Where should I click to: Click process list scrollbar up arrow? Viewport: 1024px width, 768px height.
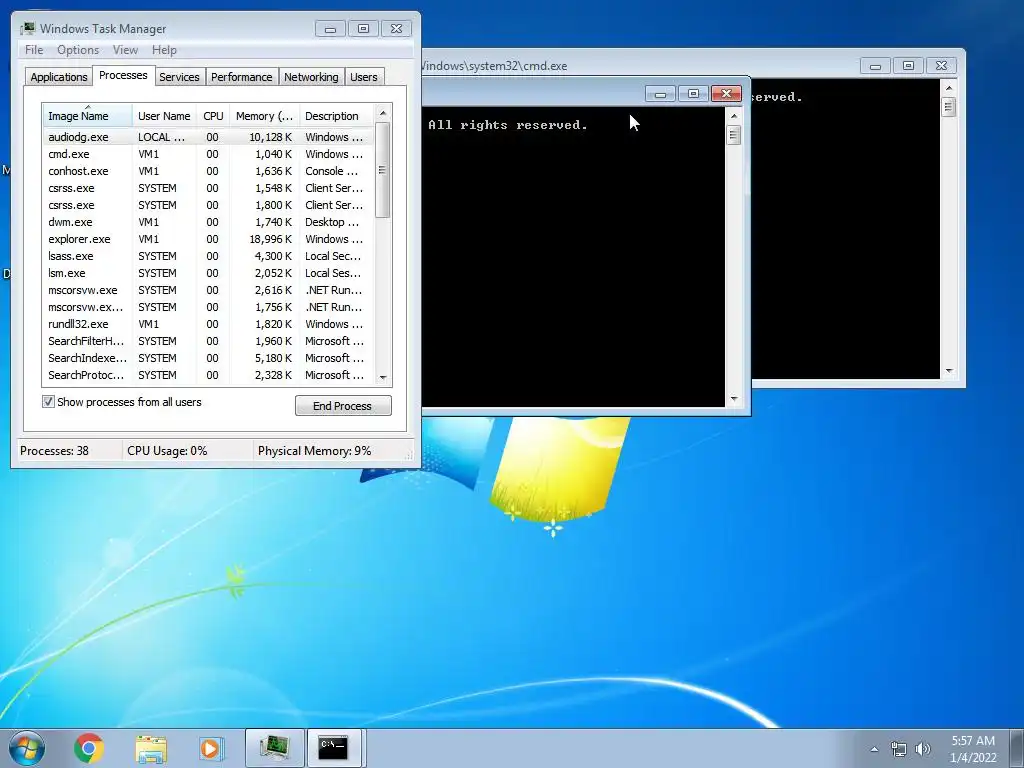[x=383, y=113]
